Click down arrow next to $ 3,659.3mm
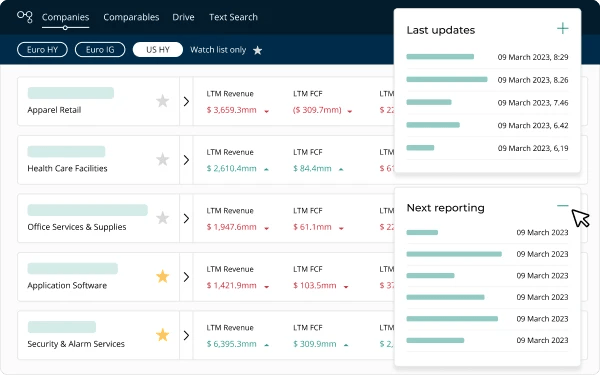 pos(267,111)
